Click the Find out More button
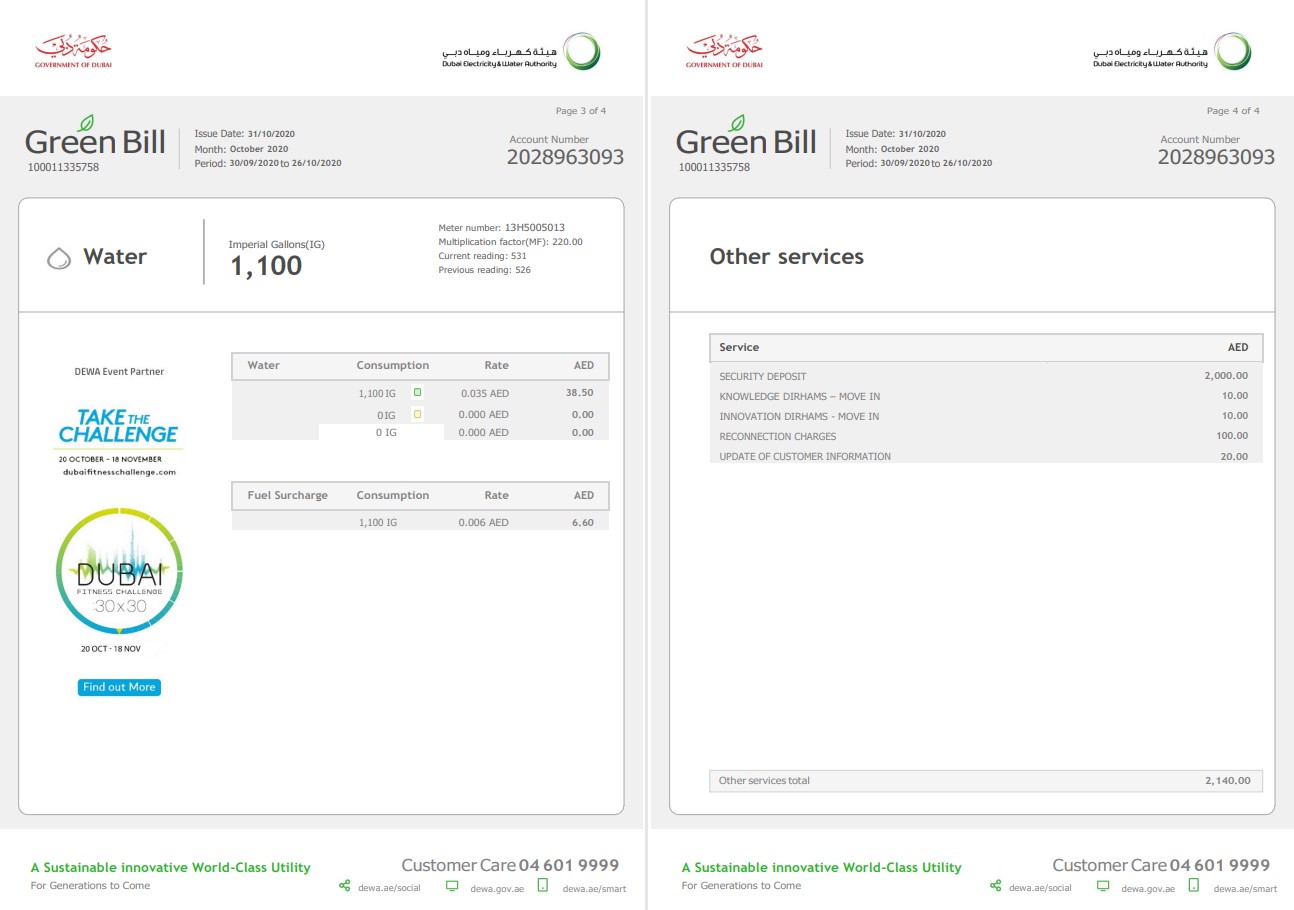 (x=118, y=687)
